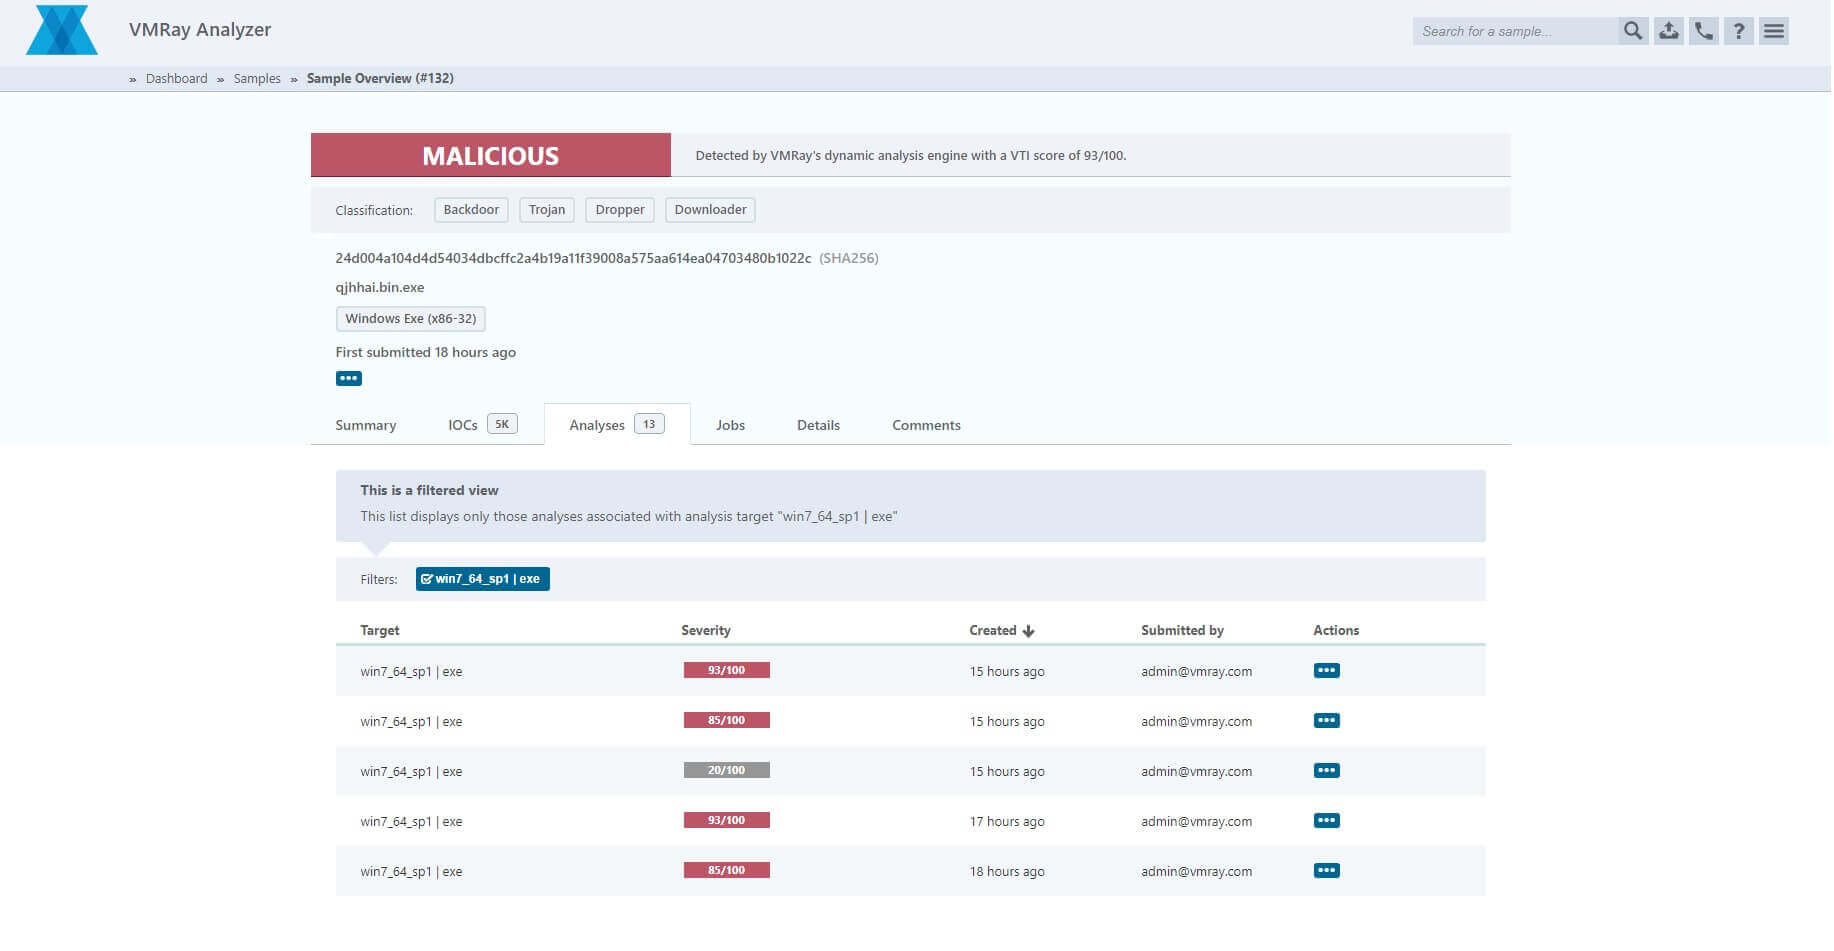Image resolution: width=1834 pixels, height=951 pixels.
Task: Click the 5K badge on IOCs tab
Action: (x=502, y=424)
